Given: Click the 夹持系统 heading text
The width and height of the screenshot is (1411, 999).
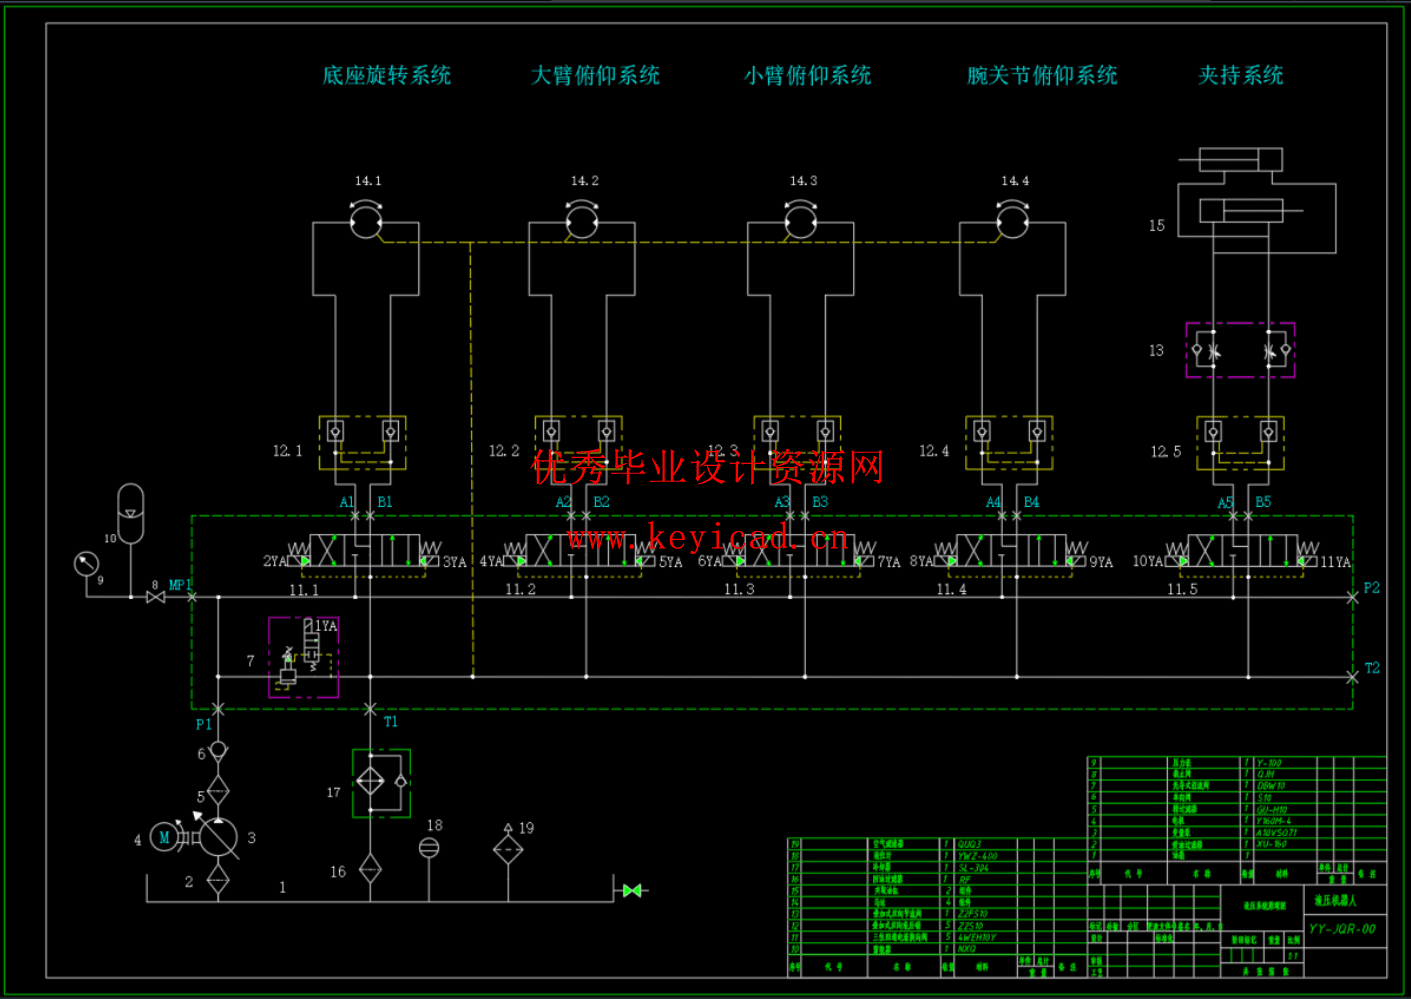Looking at the screenshot, I should click(1240, 76).
